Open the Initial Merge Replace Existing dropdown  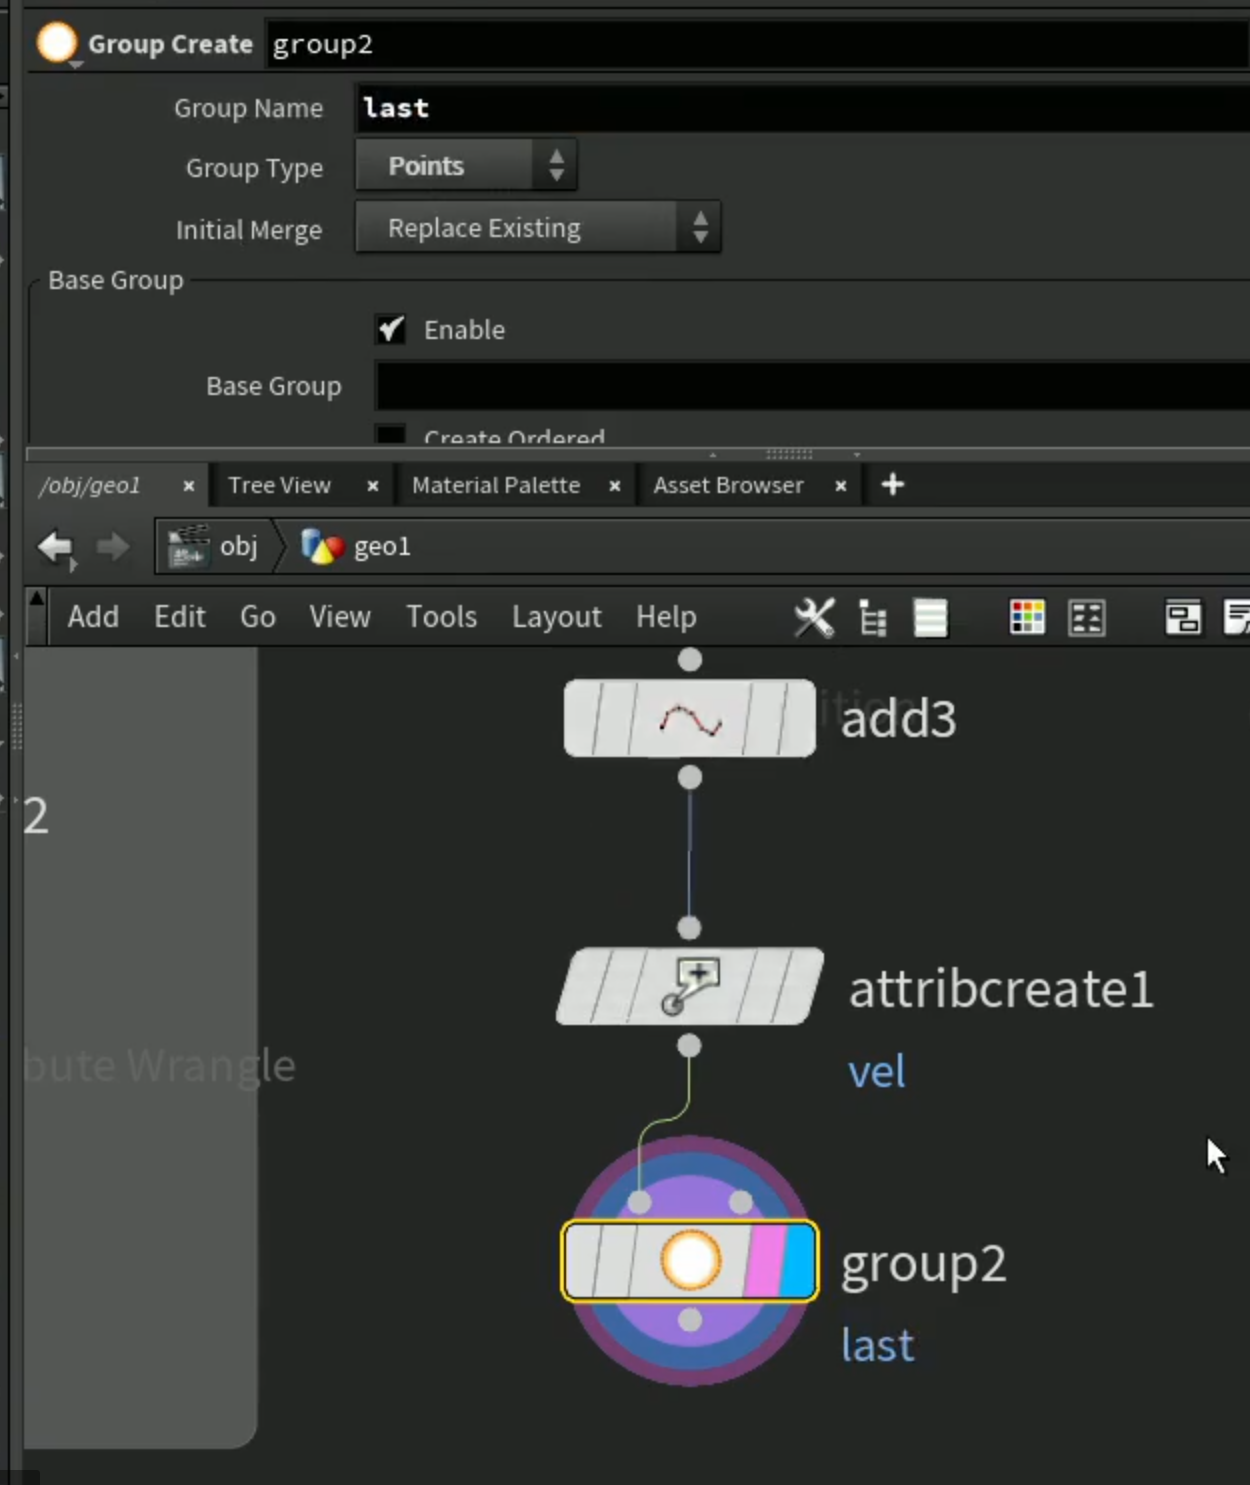[538, 227]
